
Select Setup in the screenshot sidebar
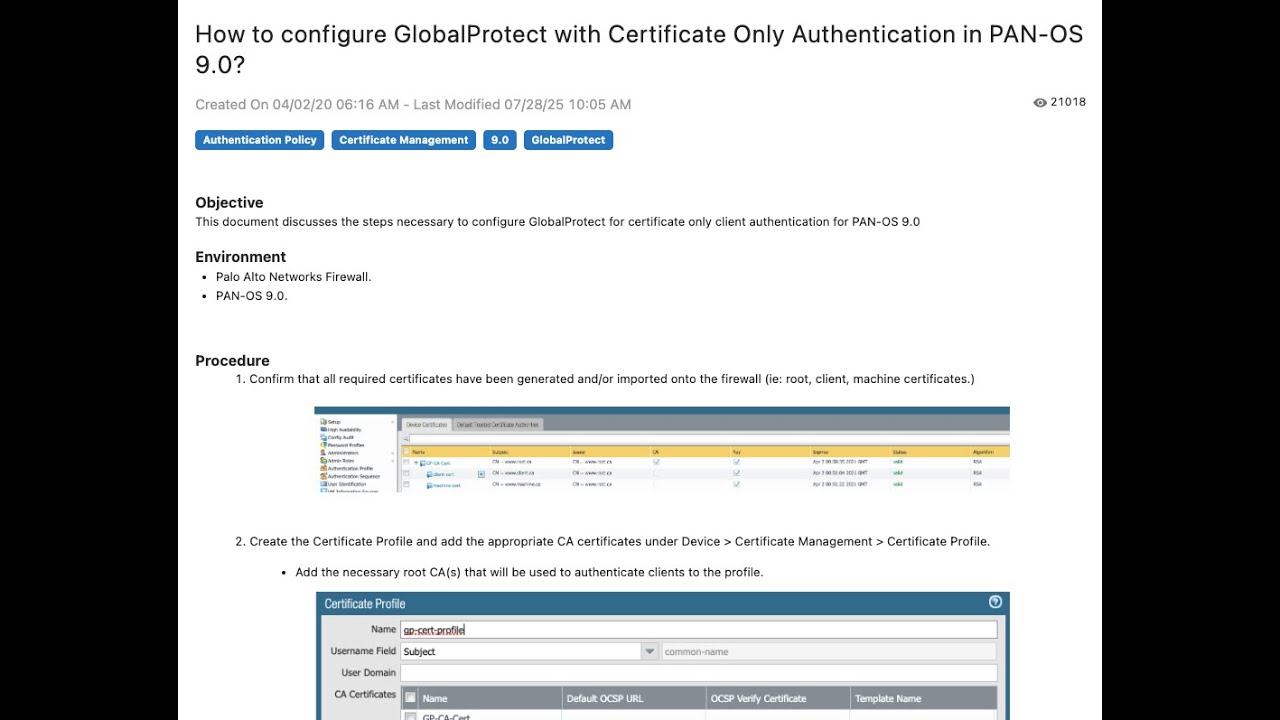pyautogui.click(x=330, y=422)
